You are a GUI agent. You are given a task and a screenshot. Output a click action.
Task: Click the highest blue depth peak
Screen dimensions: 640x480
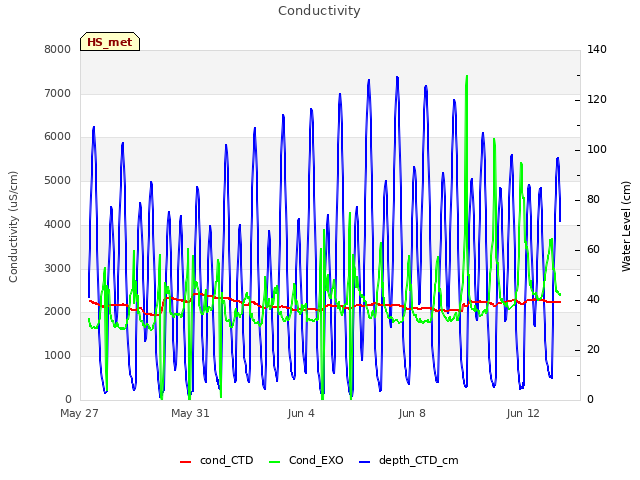point(397,78)
